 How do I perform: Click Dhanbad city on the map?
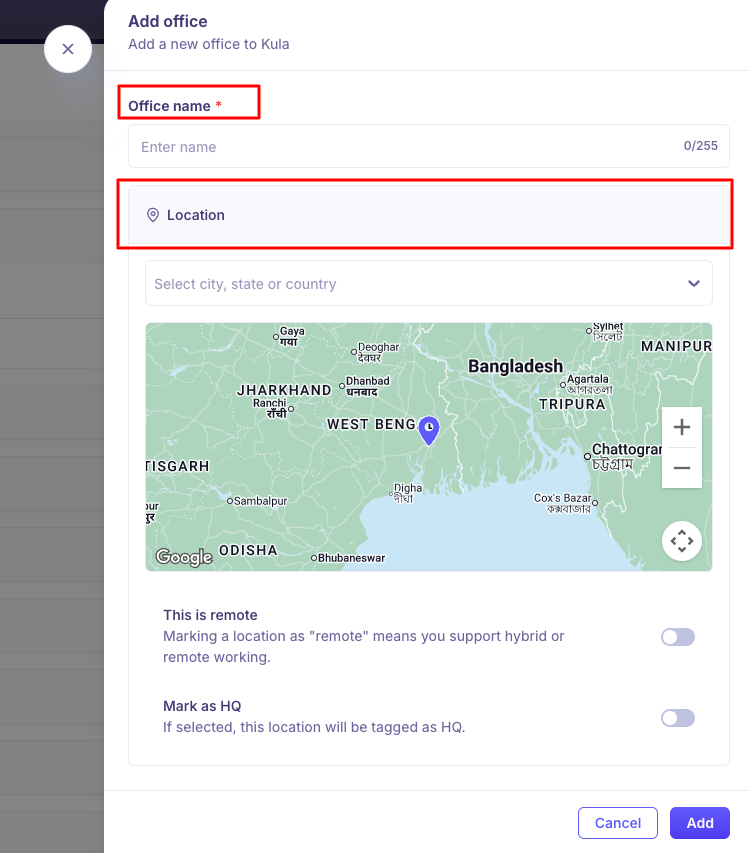point(367,382)
